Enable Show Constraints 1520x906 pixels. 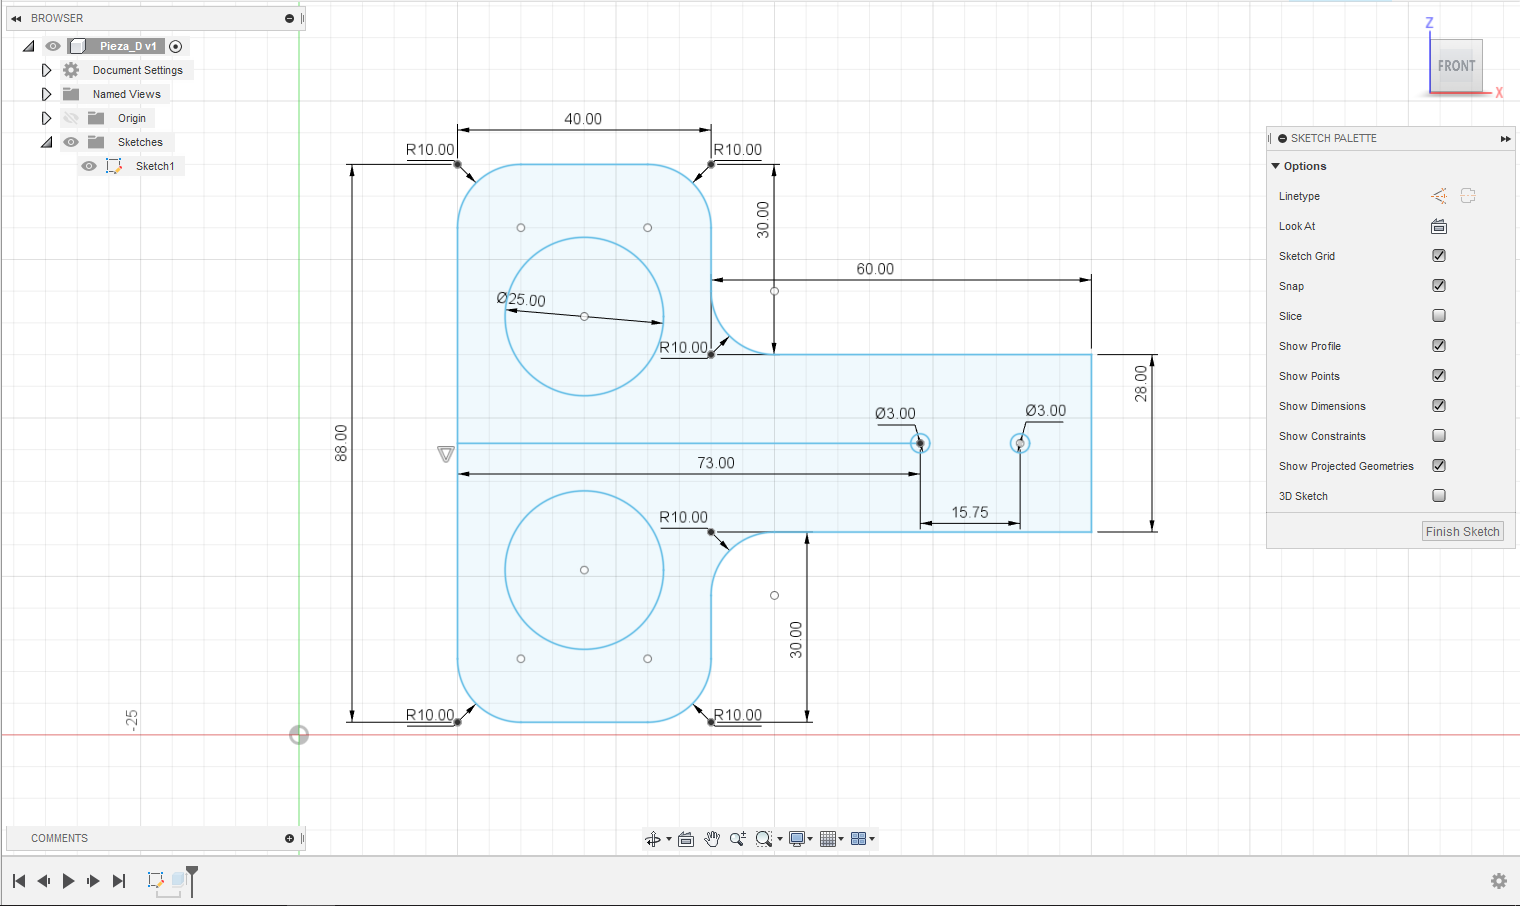coord(1439,436)
